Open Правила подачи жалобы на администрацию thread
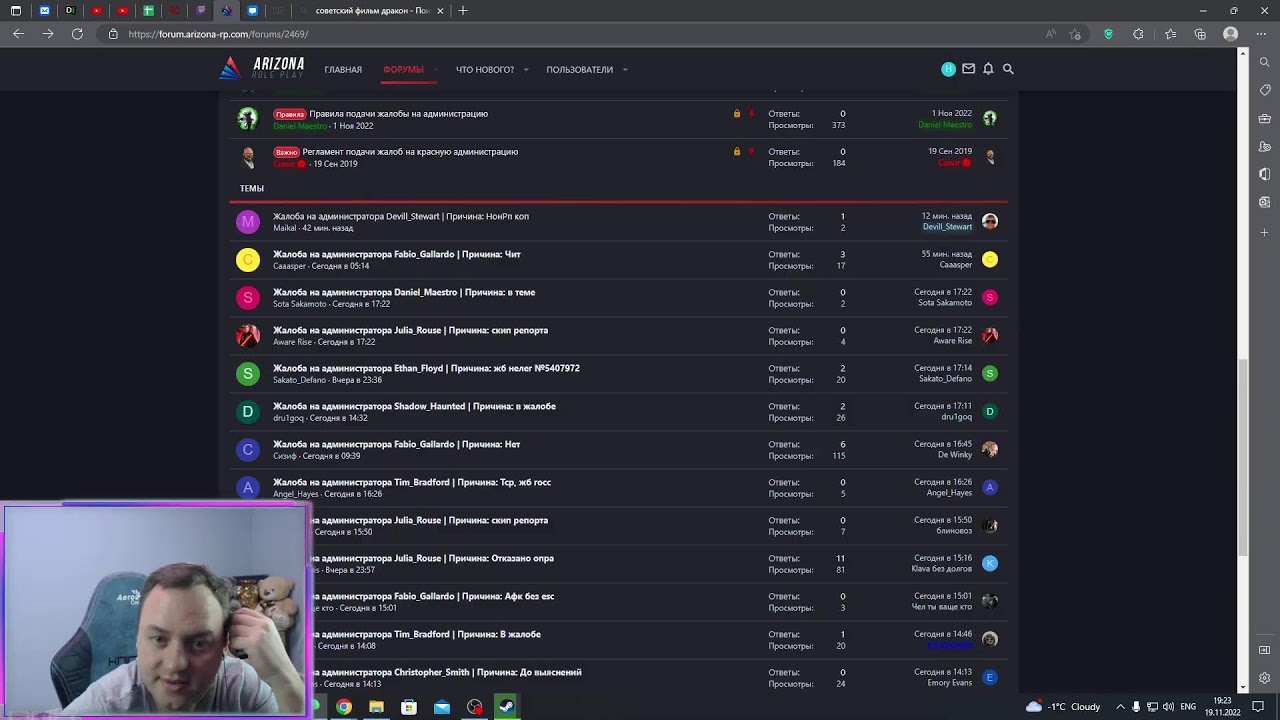The height and width of the screenshot is (720, 1280). pyautogui.click(x=398, y=114)
